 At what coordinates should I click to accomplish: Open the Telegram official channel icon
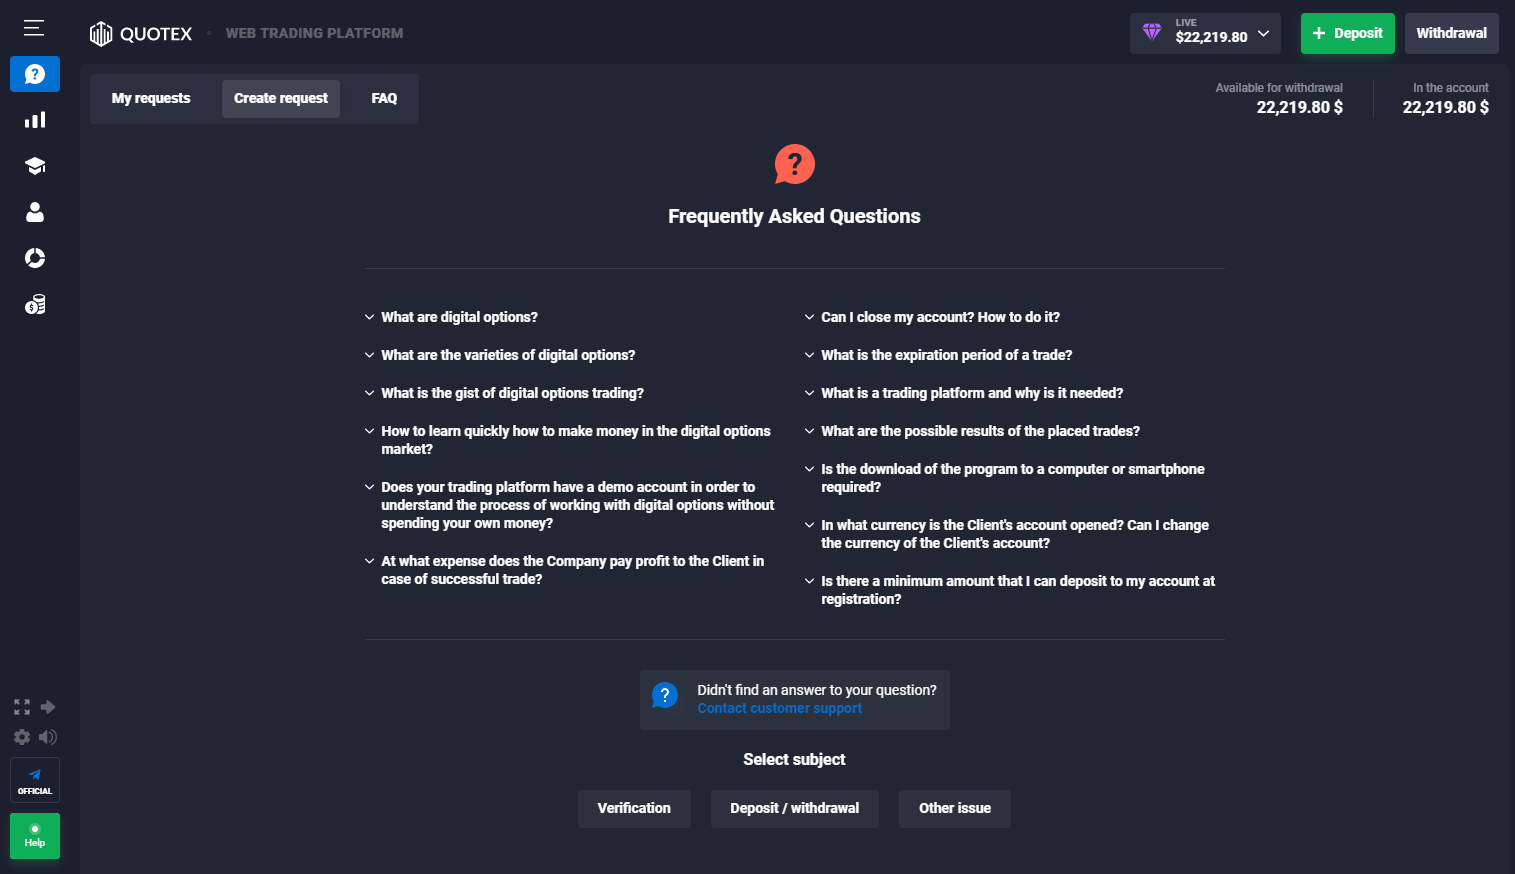[35, 780]
